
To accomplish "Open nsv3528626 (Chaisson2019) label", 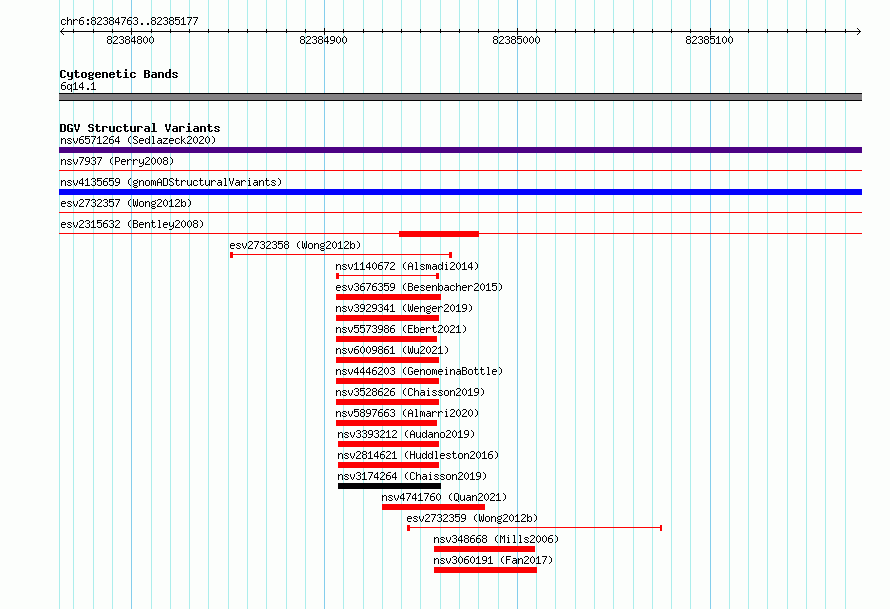I will pyautogui.click(x=410, y=392).
